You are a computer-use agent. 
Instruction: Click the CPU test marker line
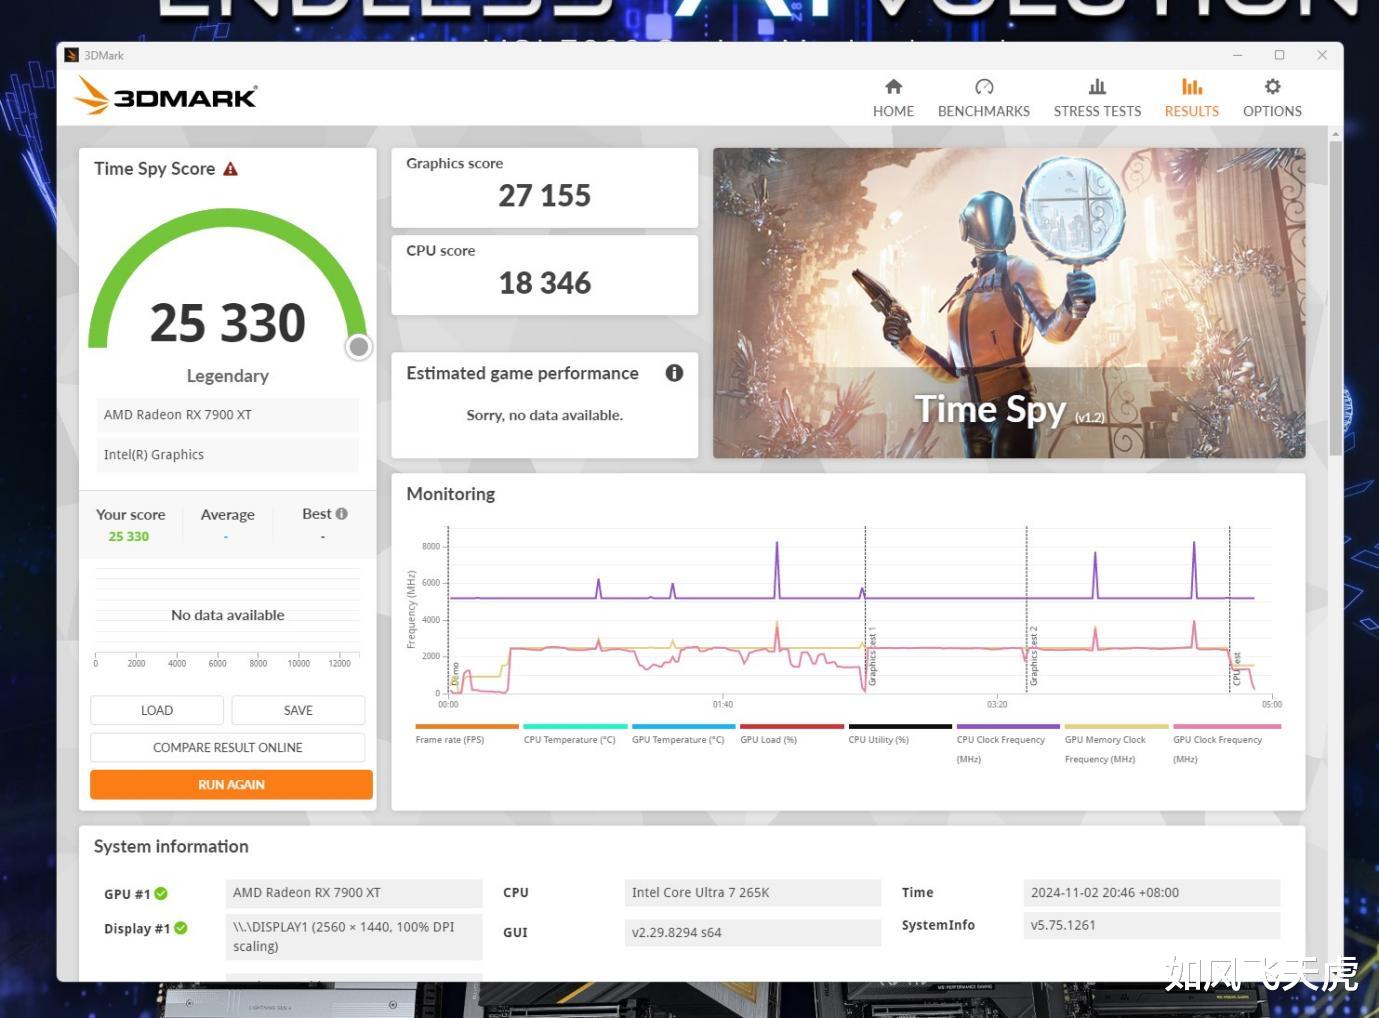coord(1229,610)
